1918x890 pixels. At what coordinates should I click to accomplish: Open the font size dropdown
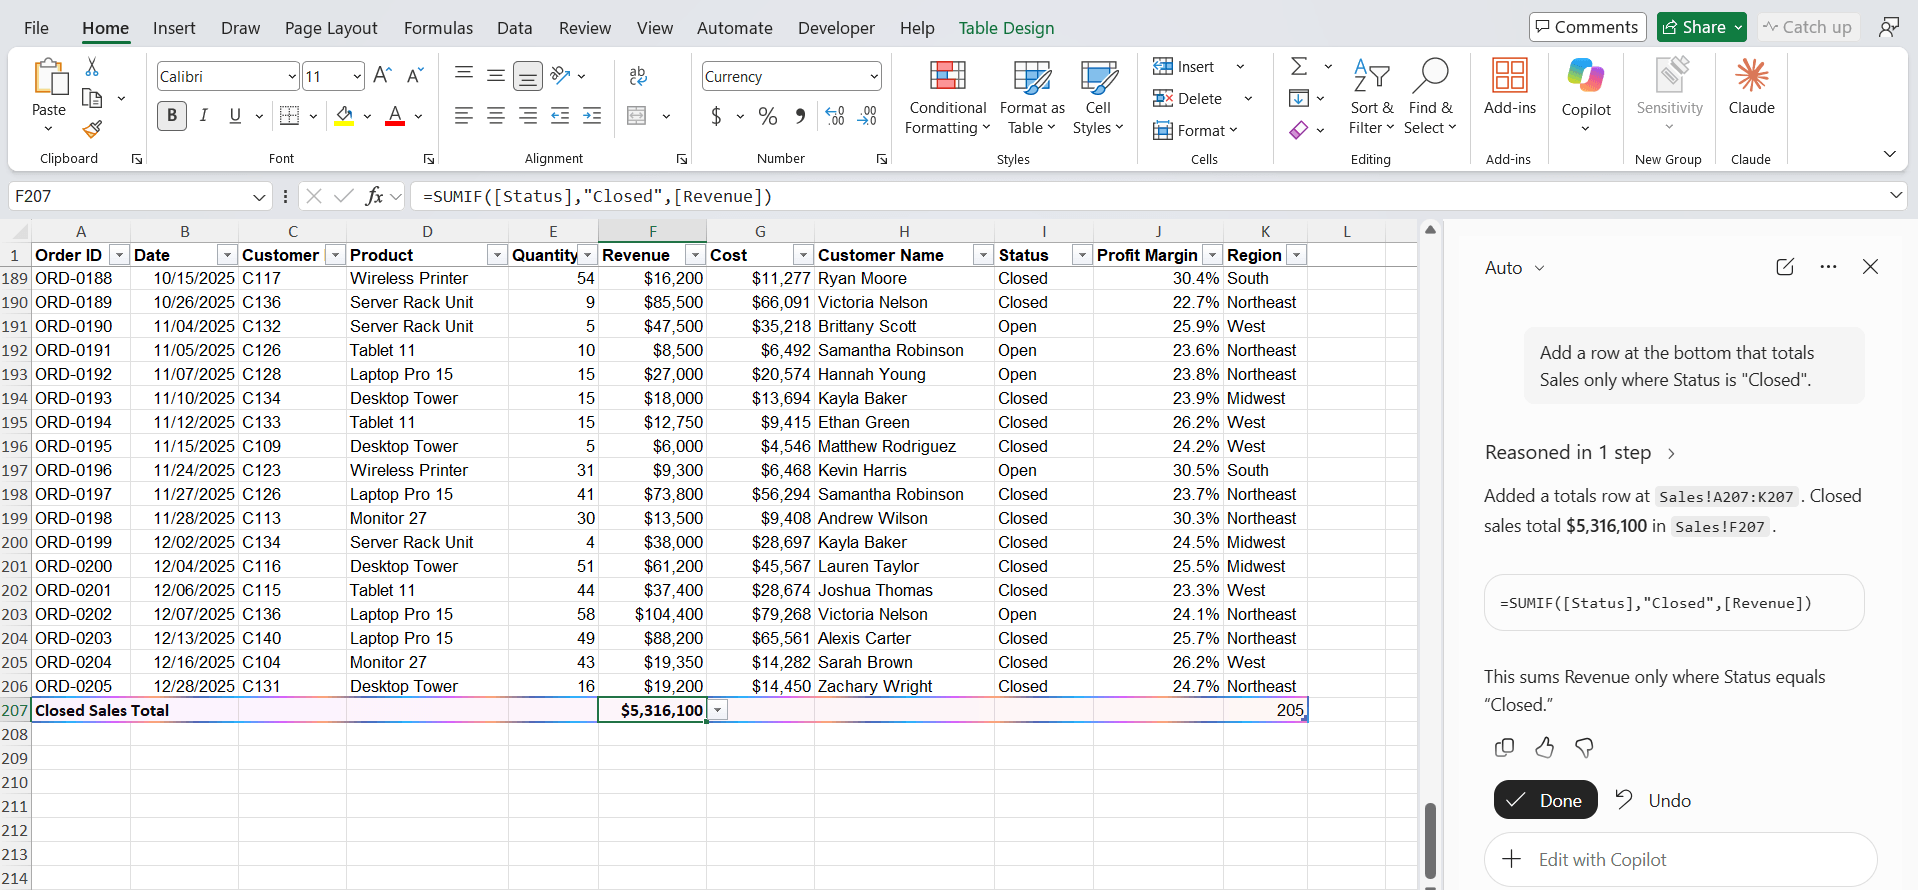[357, 76]
